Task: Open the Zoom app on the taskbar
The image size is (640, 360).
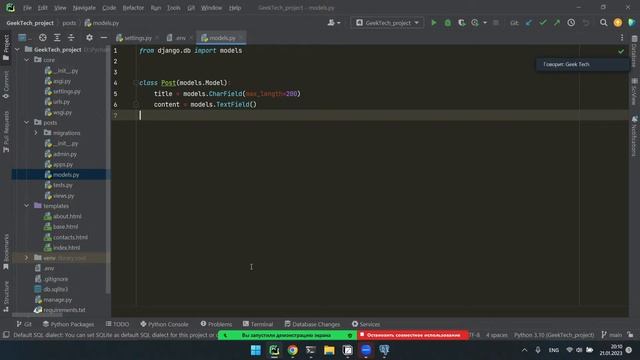Action: click(366, 350)
